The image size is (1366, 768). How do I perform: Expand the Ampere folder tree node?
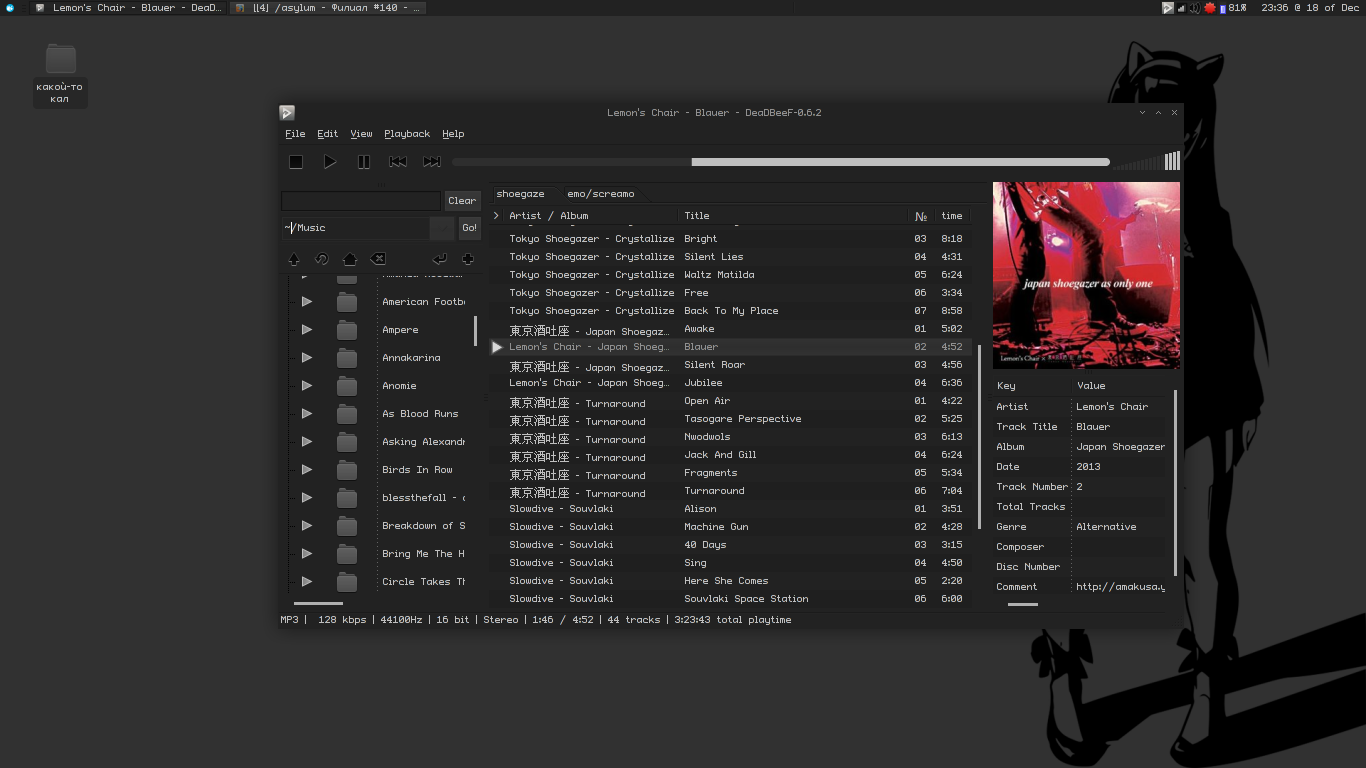[x=307, y=330]
